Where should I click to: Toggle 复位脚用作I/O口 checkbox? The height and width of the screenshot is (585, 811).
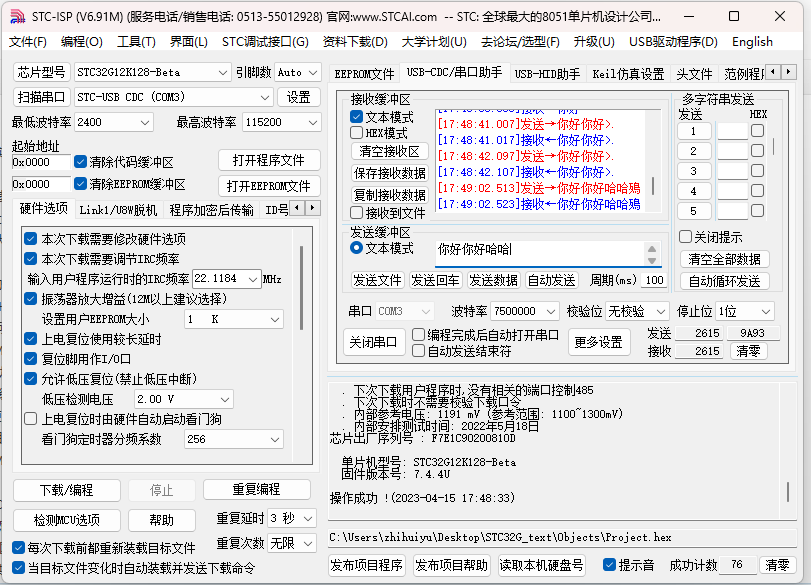pos(31,358)
